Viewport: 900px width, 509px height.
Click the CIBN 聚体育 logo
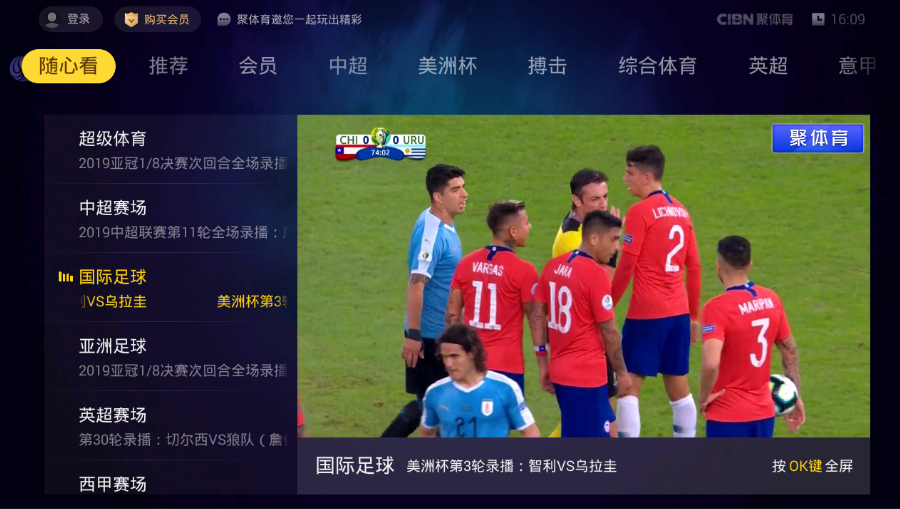(x=754, y=20)
